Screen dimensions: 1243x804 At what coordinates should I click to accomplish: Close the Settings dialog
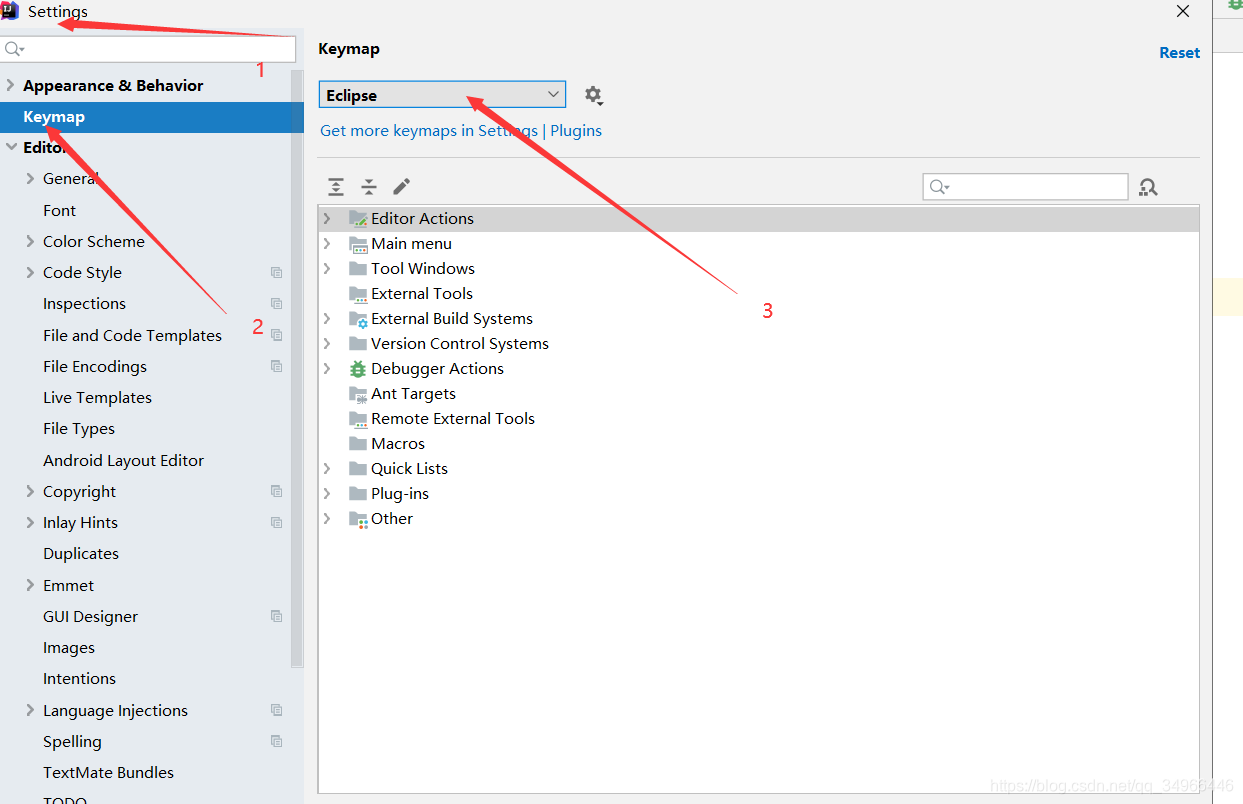[1183, 12]
